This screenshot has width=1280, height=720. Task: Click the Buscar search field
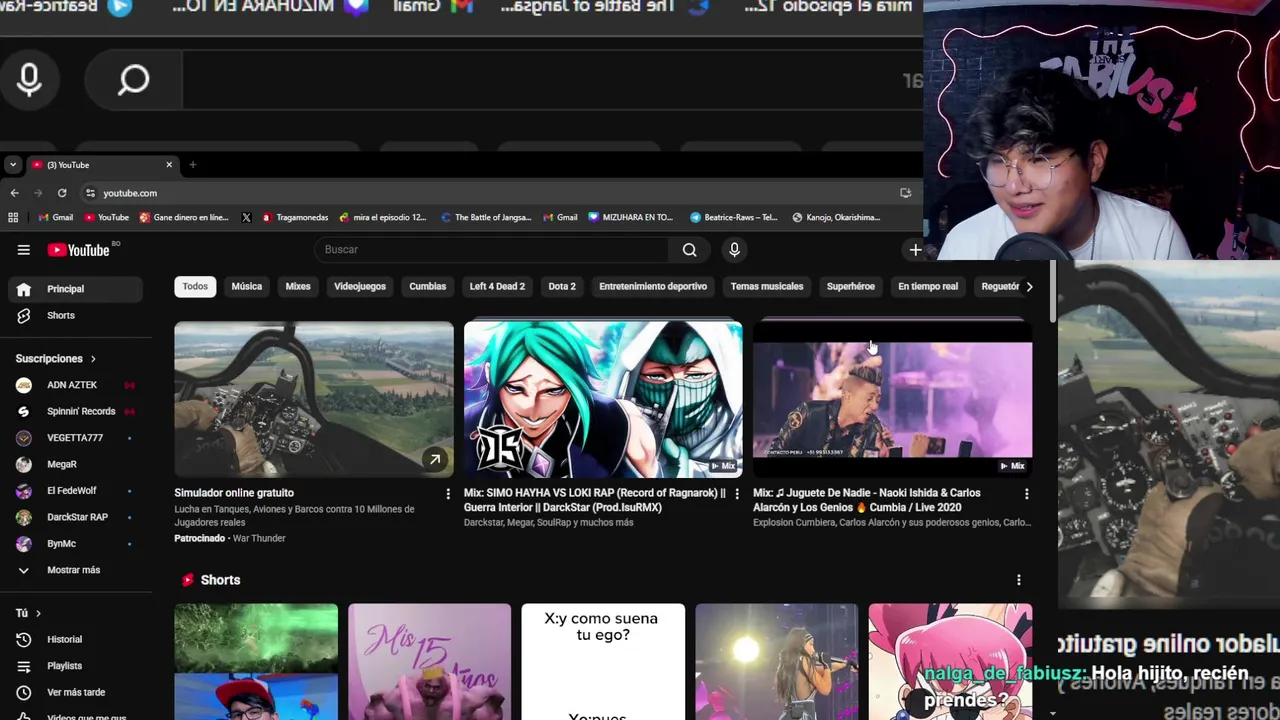[x=490, y=250]
